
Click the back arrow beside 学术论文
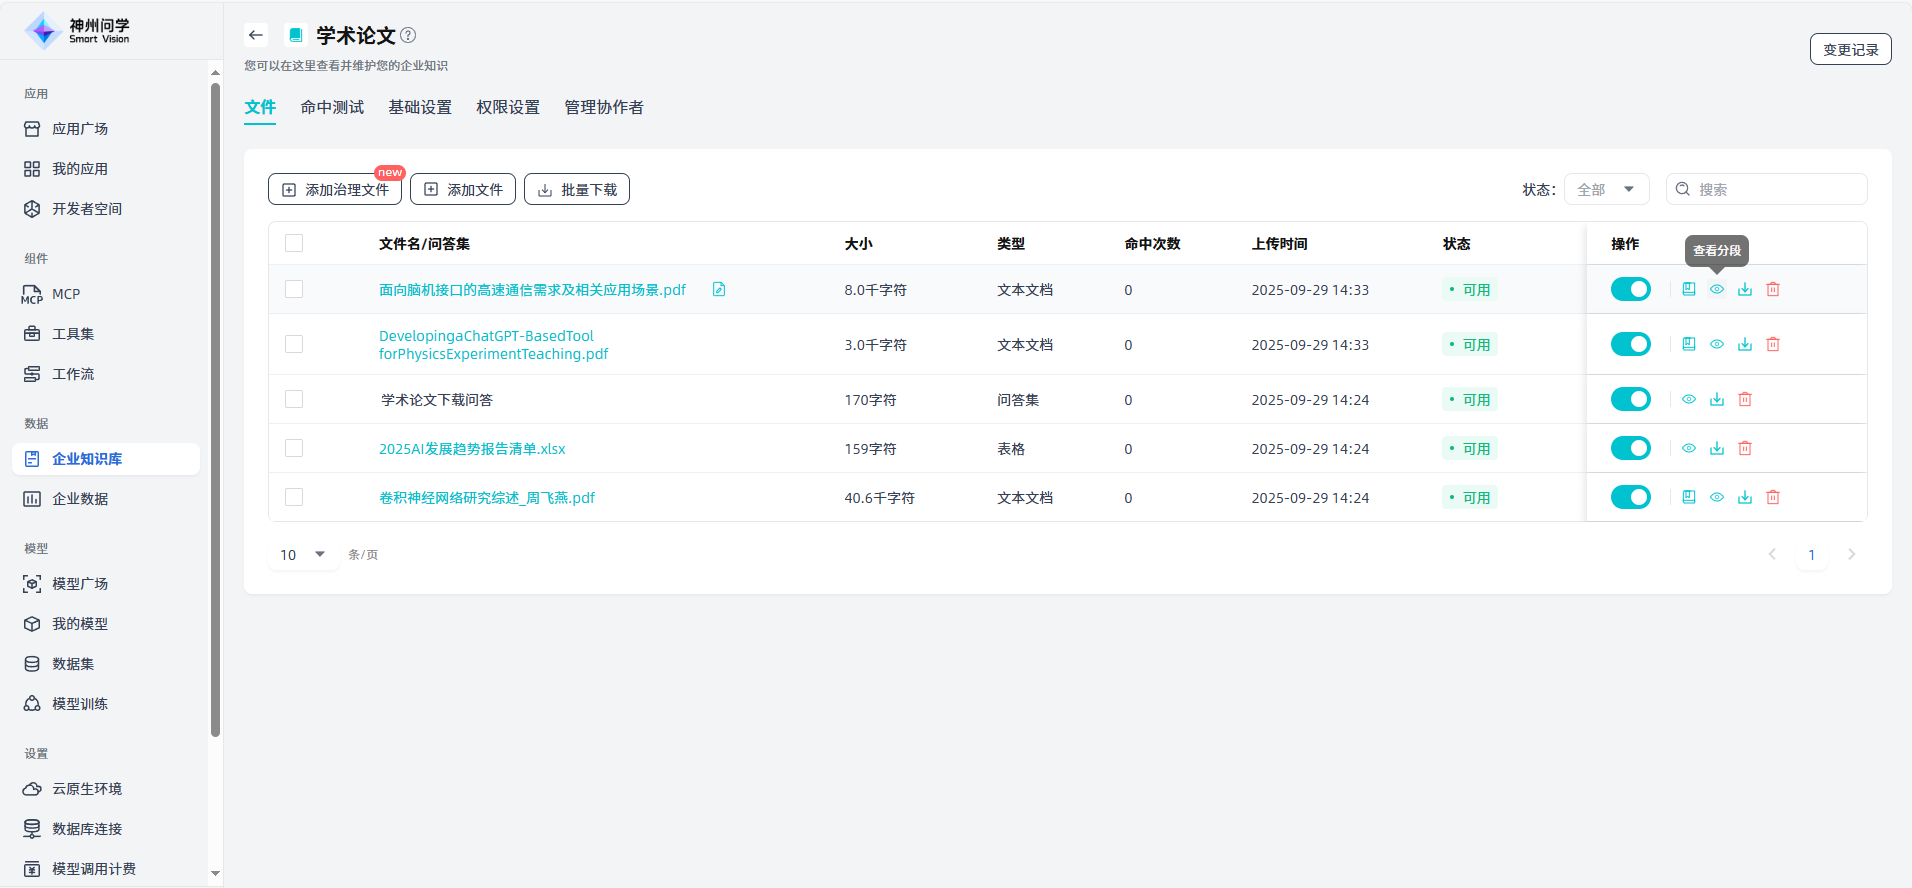[256, 35]
